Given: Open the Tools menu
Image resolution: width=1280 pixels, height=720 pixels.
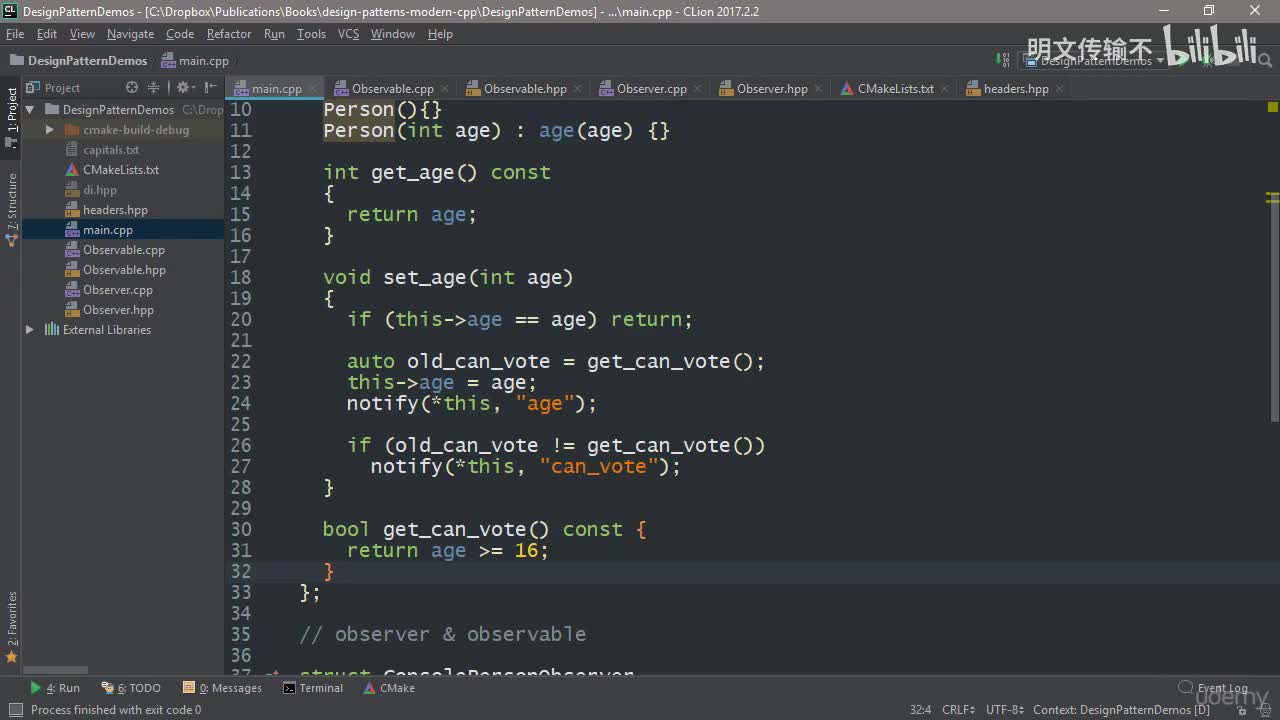Looking at the screenshot, I should coord(311,34).
